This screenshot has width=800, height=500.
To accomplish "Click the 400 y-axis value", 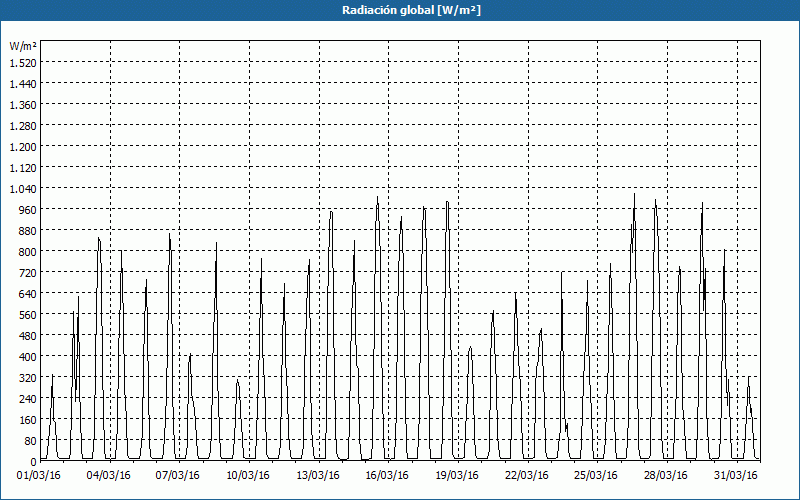I will click(x=29, y=357).
